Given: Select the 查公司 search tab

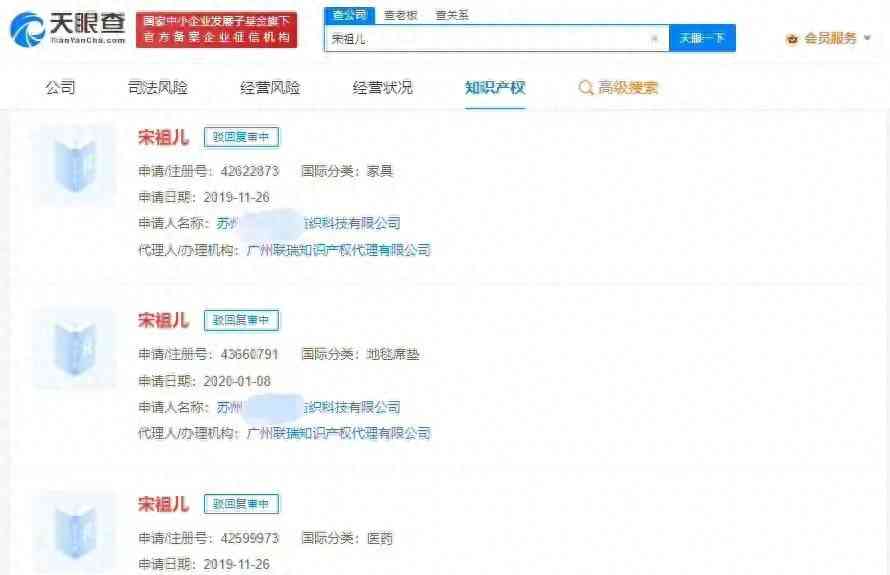Looking at the screenshot, I should [x=349, y=15].
